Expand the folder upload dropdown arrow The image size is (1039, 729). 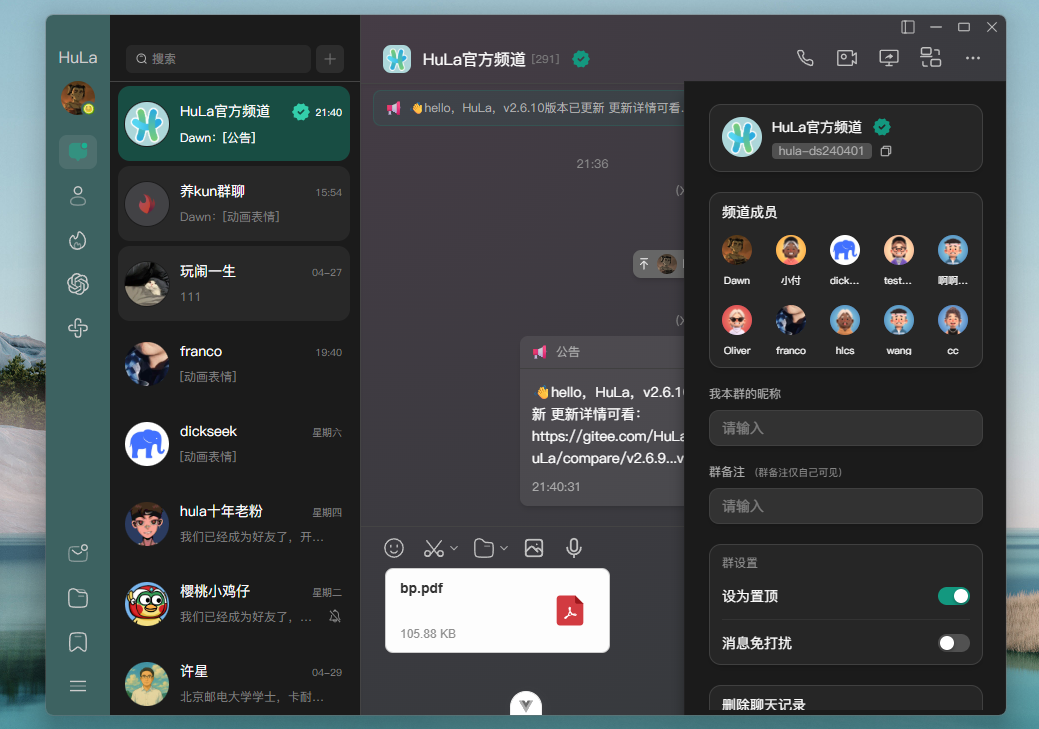click(x=506, y=548)
